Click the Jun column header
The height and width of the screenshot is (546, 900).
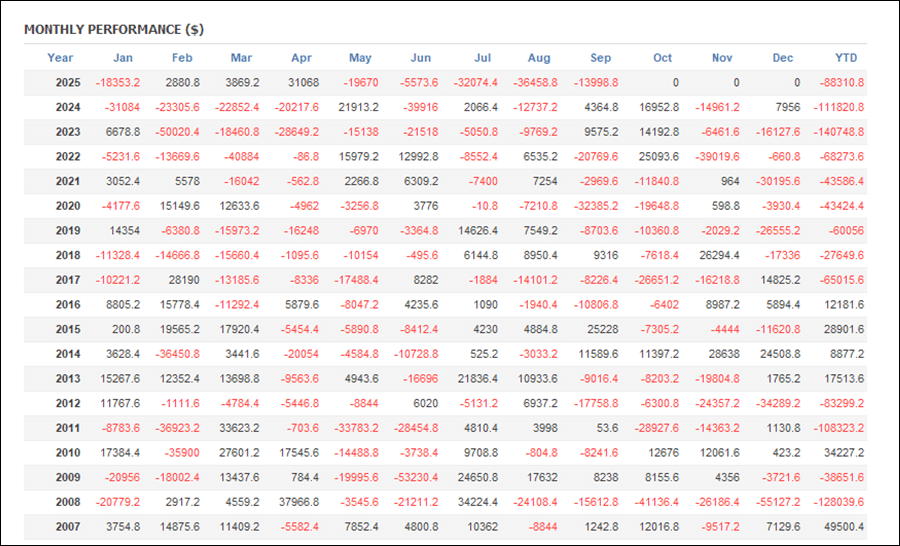421,58
